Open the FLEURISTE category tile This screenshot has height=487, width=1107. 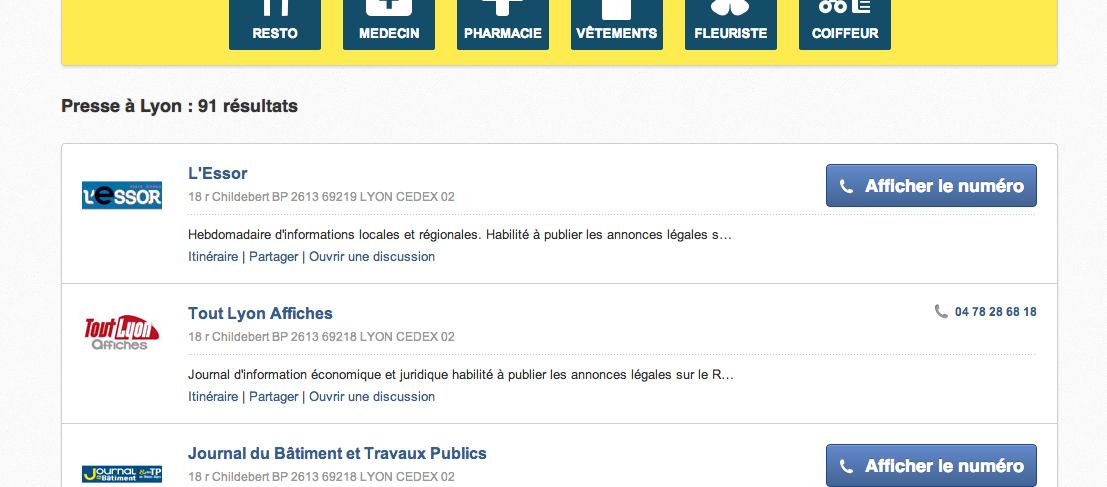[731, 25]
